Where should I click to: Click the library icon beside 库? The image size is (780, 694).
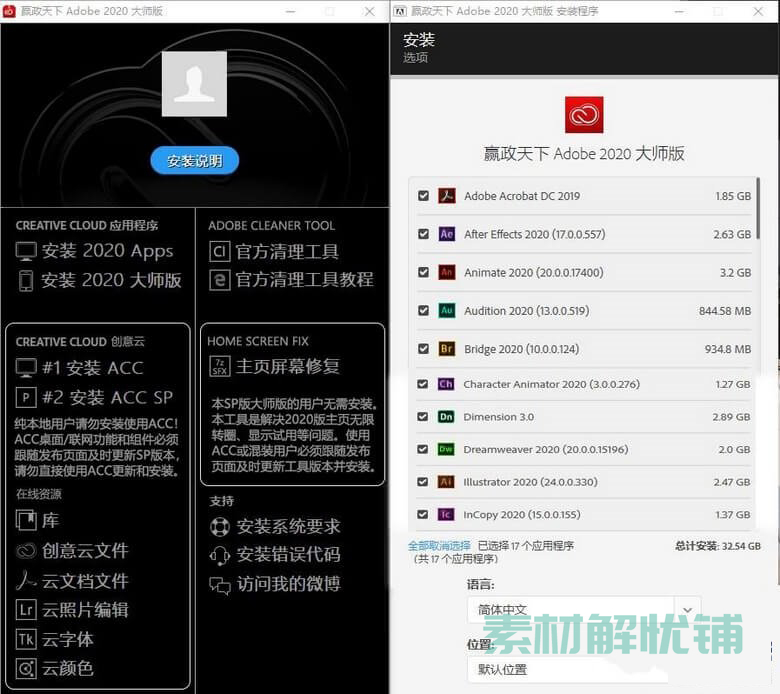click(x=26, y=520)
